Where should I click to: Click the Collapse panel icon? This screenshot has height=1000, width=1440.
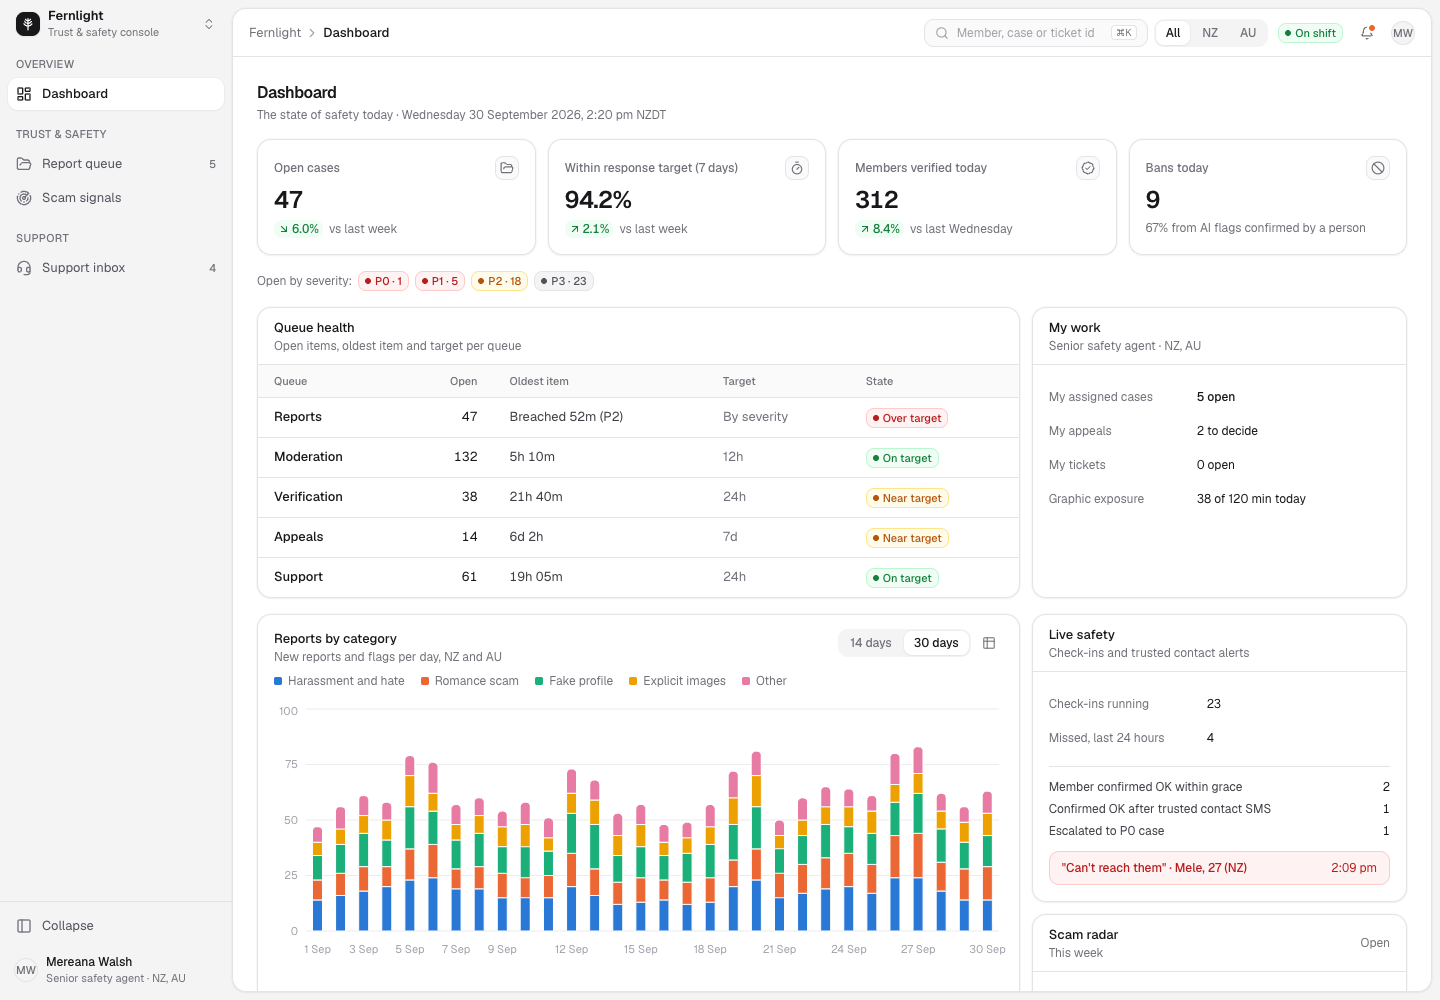click(x=24, y=926)
